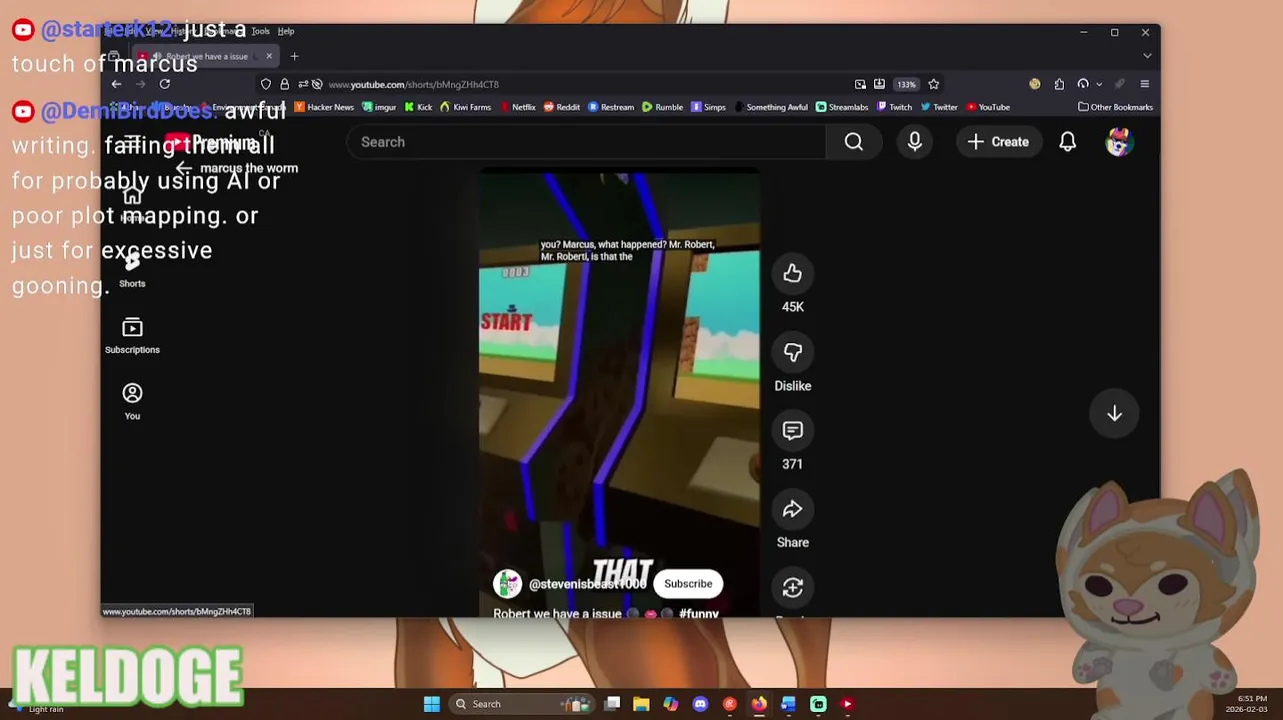Focus the YouTube Search field
This screenshot has height=720, width=1283.
click(586, 142)
